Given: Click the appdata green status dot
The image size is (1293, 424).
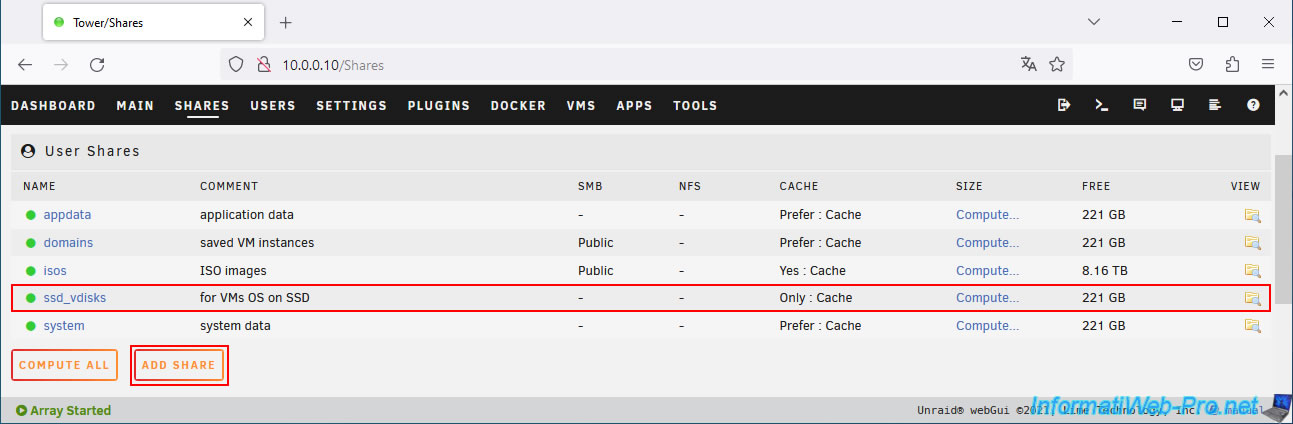Looking at the screenshot, I should 31,215.
